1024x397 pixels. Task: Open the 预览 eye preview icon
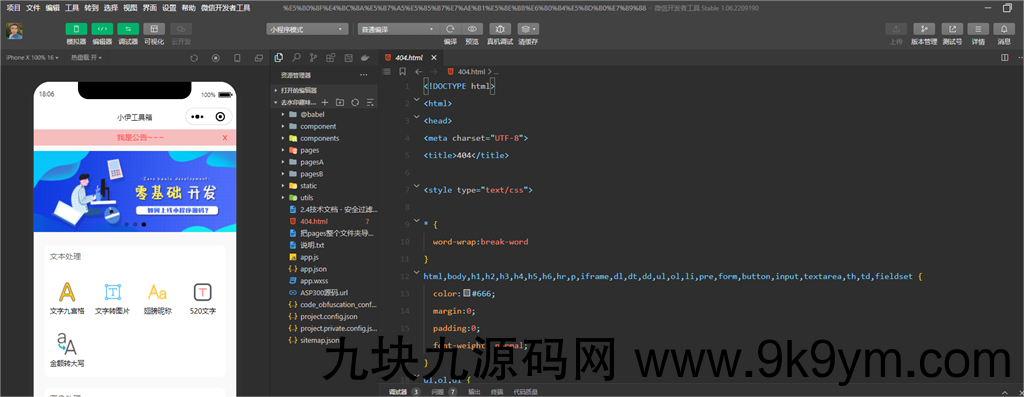coord(472,29)
